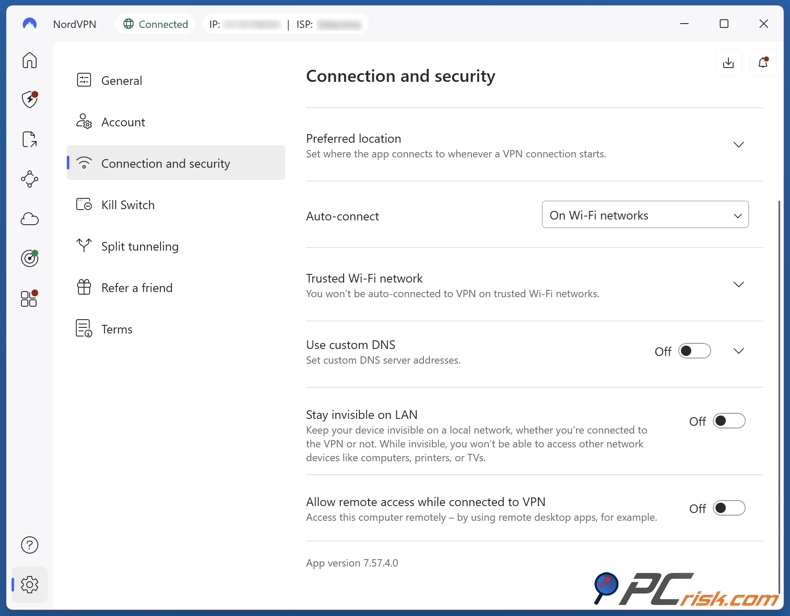
Task: Click the notification bell icon
Action: click(763, 63)
